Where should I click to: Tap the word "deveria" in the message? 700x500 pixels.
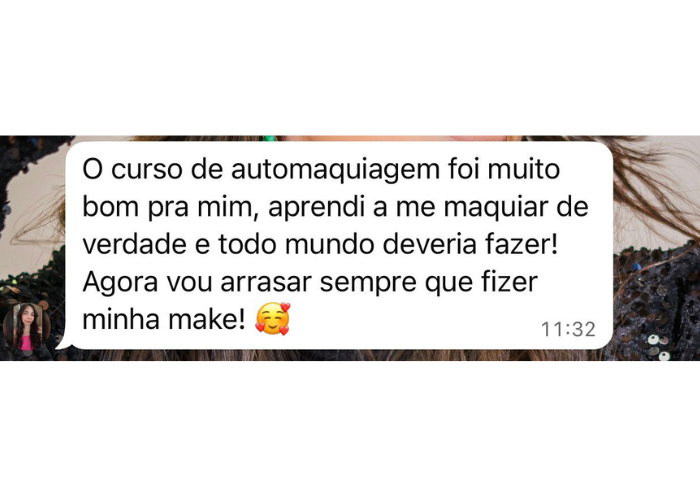coord(429,244)
